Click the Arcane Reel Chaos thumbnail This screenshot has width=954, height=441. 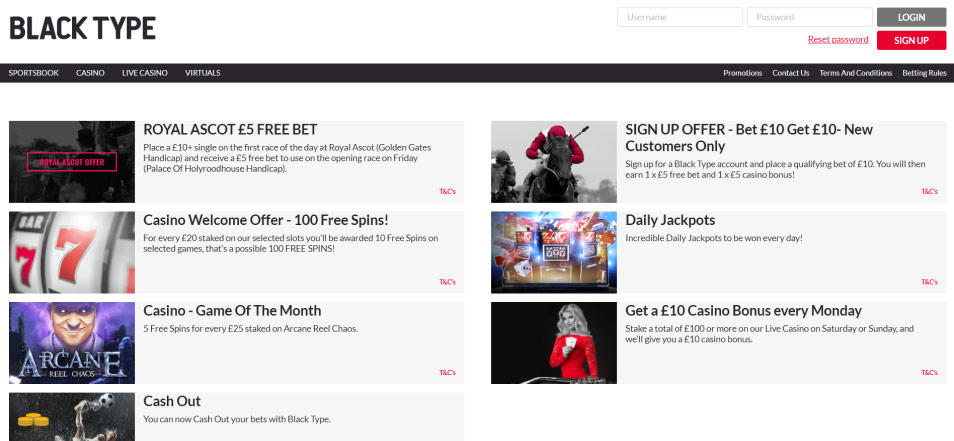point(72,343)
